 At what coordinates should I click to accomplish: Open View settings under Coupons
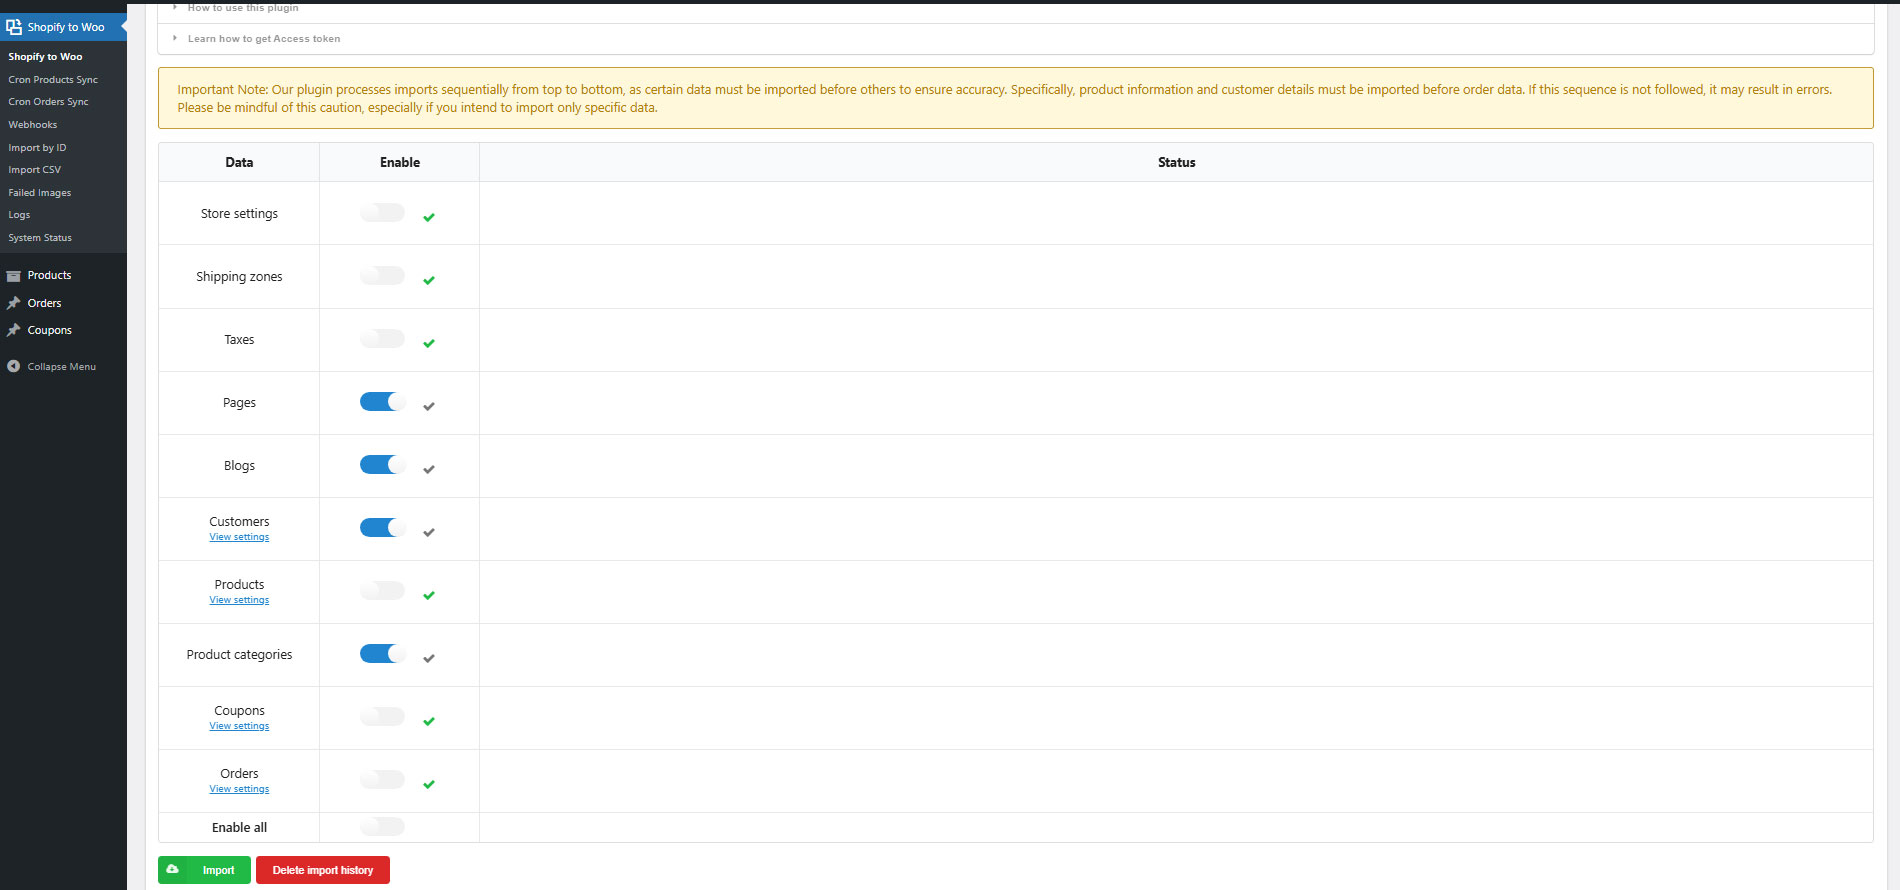click(239, 726)
